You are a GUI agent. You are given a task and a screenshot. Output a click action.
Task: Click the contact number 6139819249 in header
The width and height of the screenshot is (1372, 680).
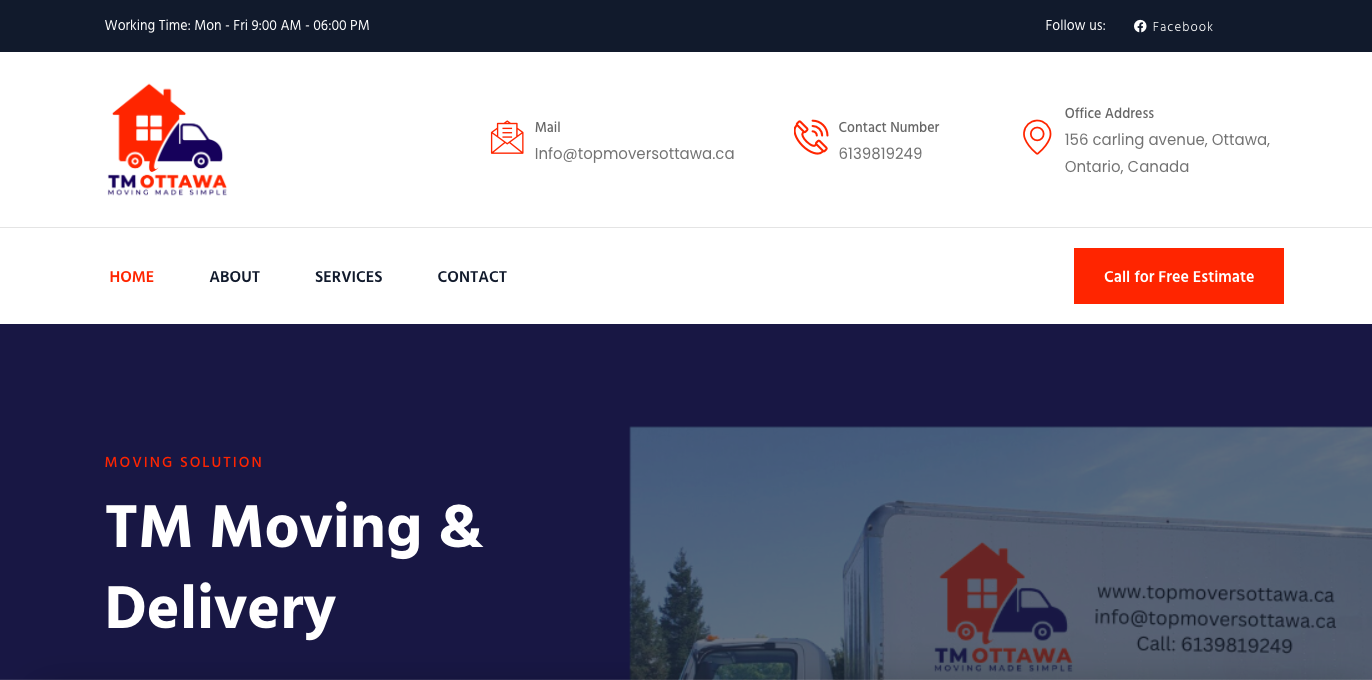[x=881, y=153]
